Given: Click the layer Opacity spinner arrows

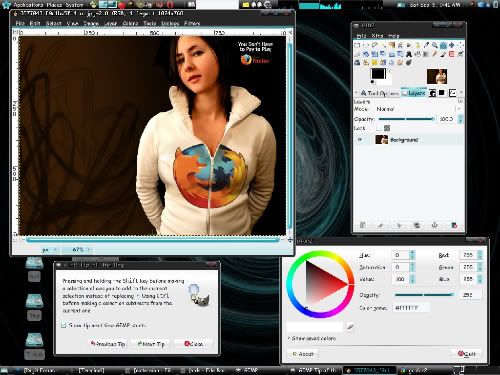Looking at the screenshot, I should (461, 119).
